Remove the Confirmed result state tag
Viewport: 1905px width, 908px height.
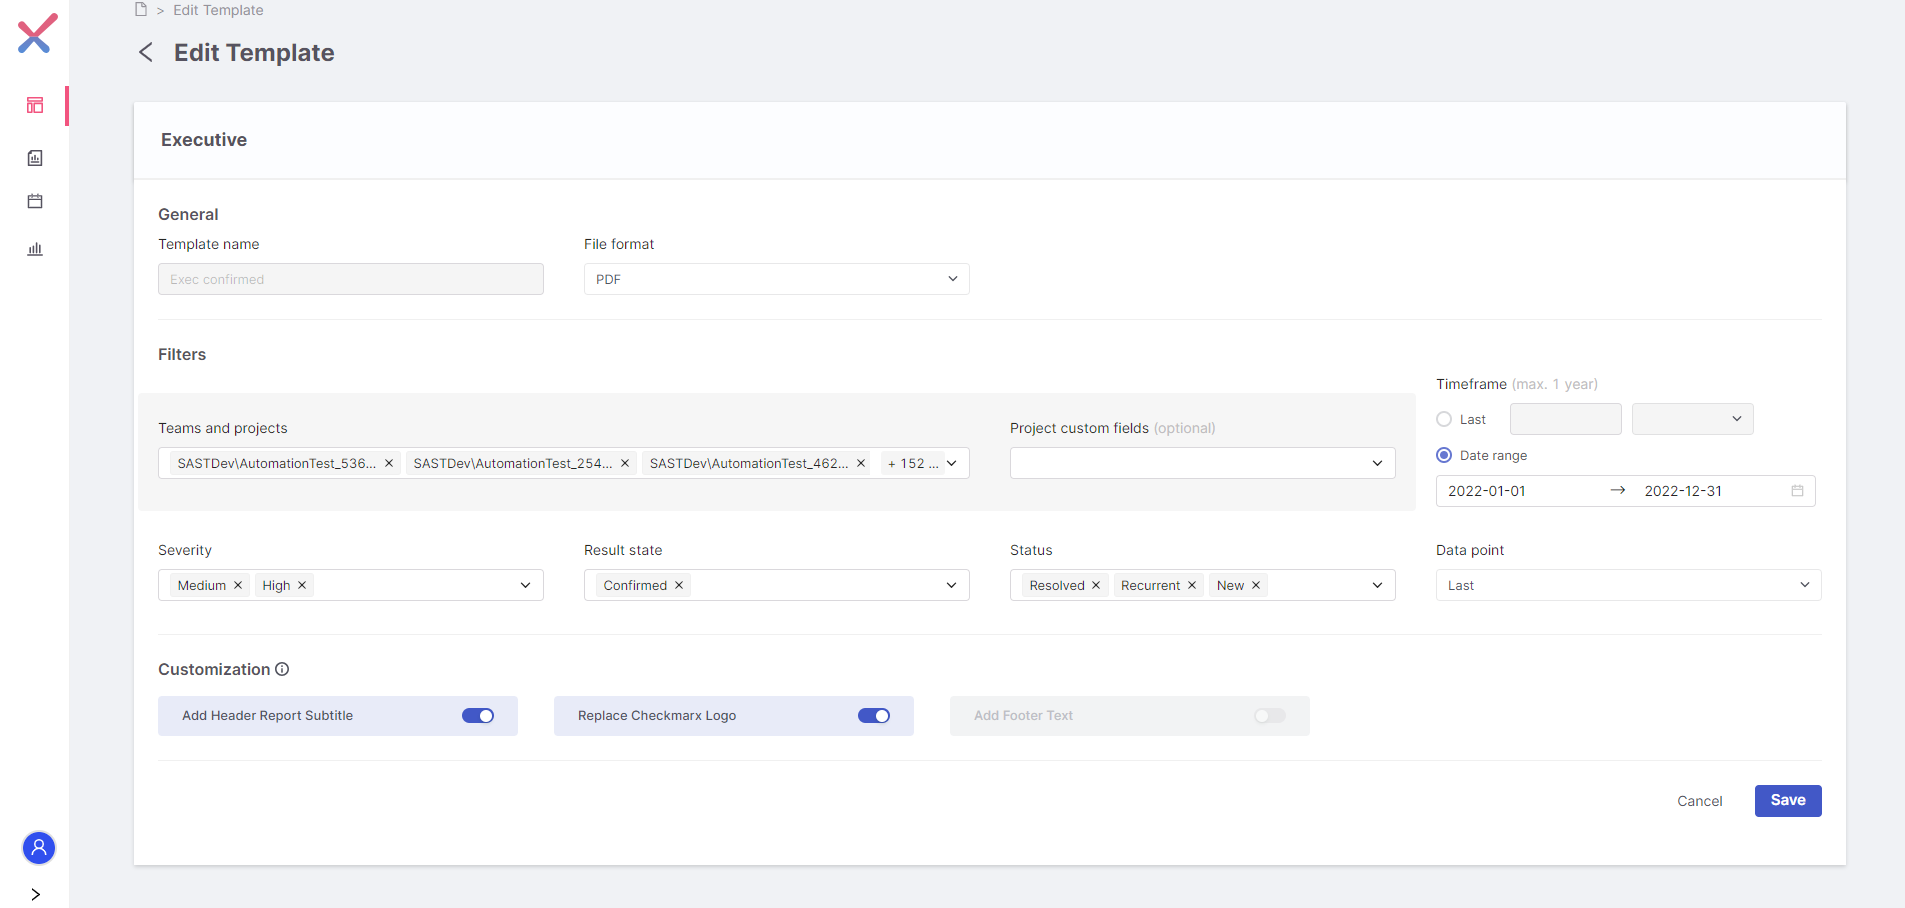[x=679, y=585]
